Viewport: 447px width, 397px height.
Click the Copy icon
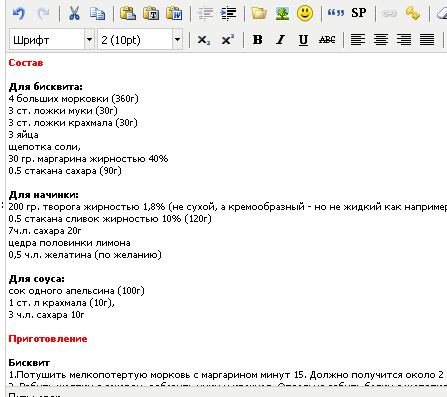[97, 14]
